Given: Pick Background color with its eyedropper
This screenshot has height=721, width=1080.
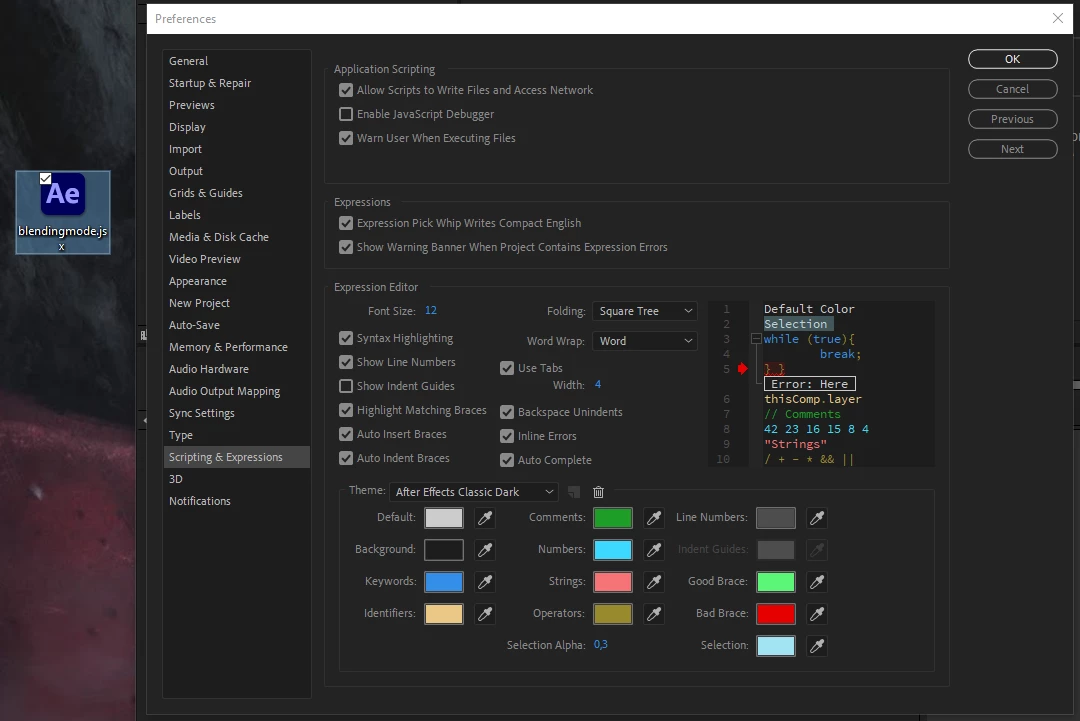Looking at the screenshot, I should (x=485, y=550).
